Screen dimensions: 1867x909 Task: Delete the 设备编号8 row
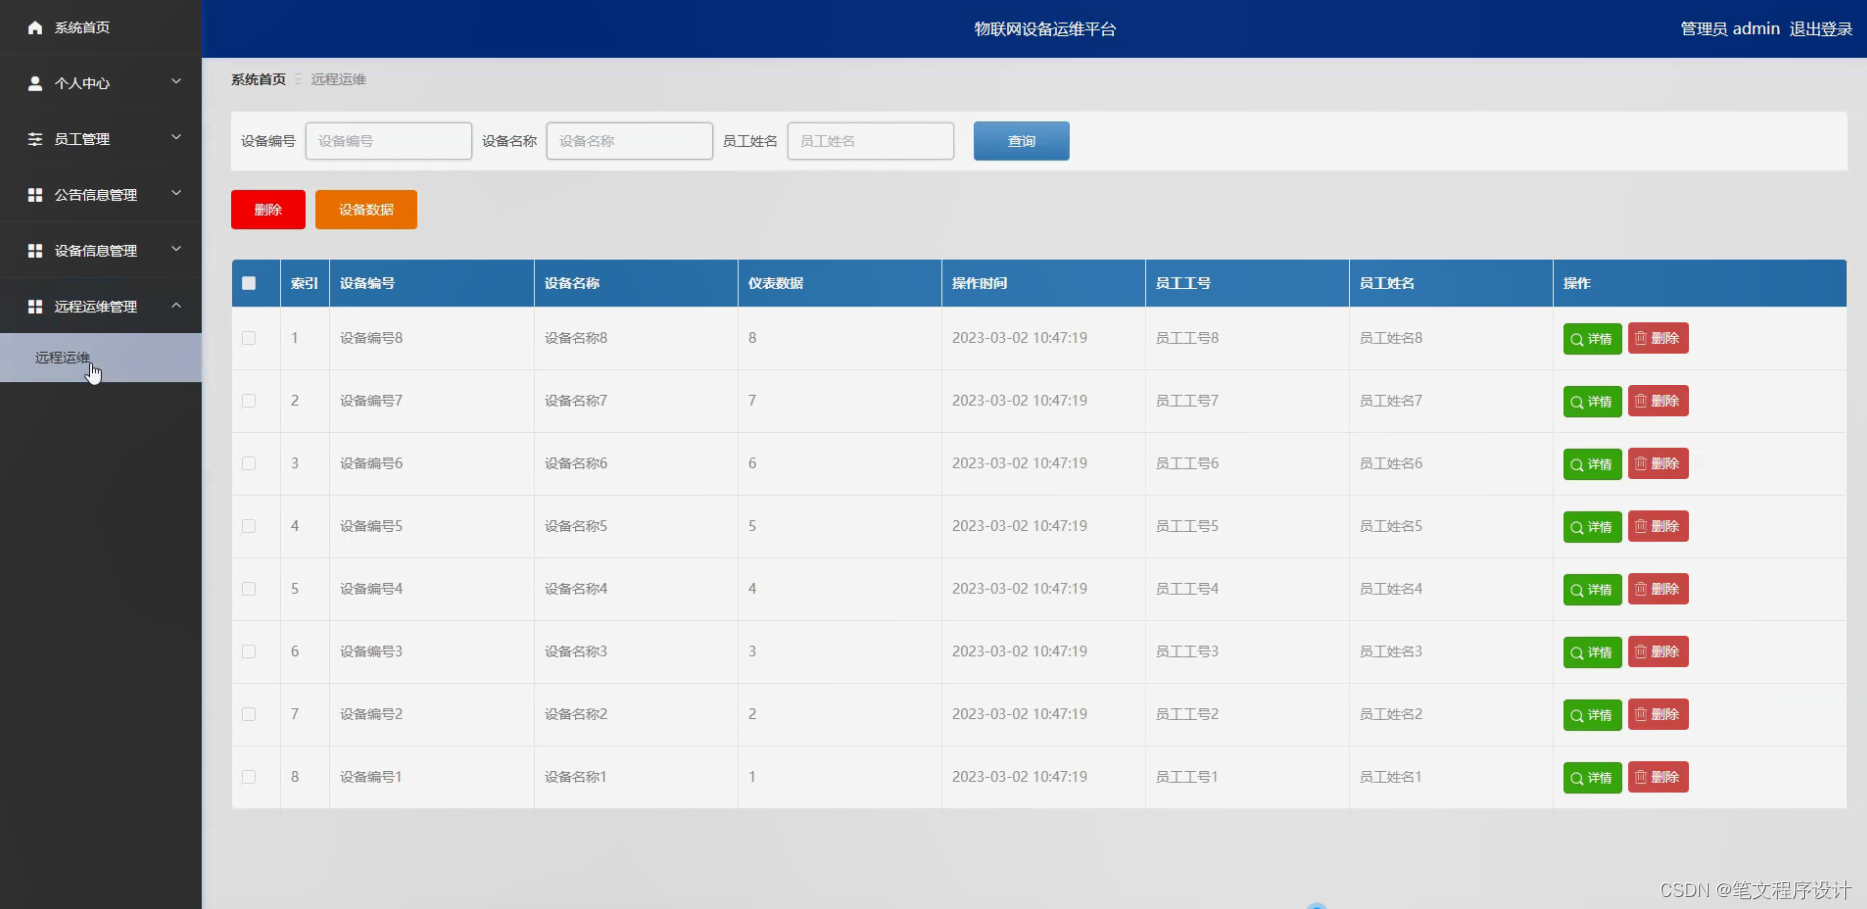[x=1658, y=338]
